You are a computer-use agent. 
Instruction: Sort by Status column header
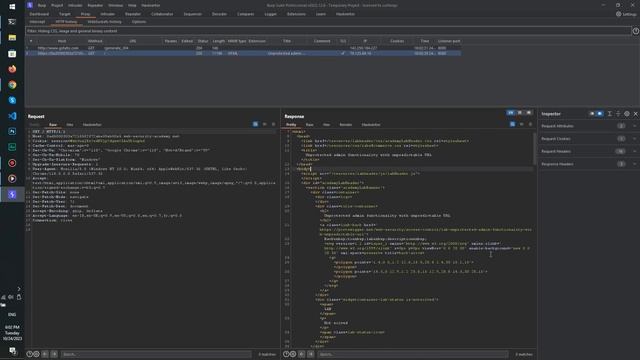(x=203, y=41)
